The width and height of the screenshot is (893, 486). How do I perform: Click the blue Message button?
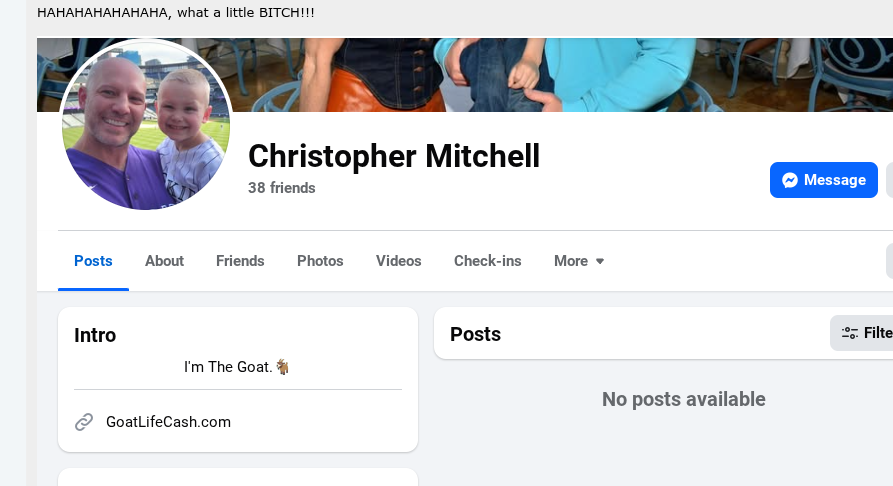(824, 180)
